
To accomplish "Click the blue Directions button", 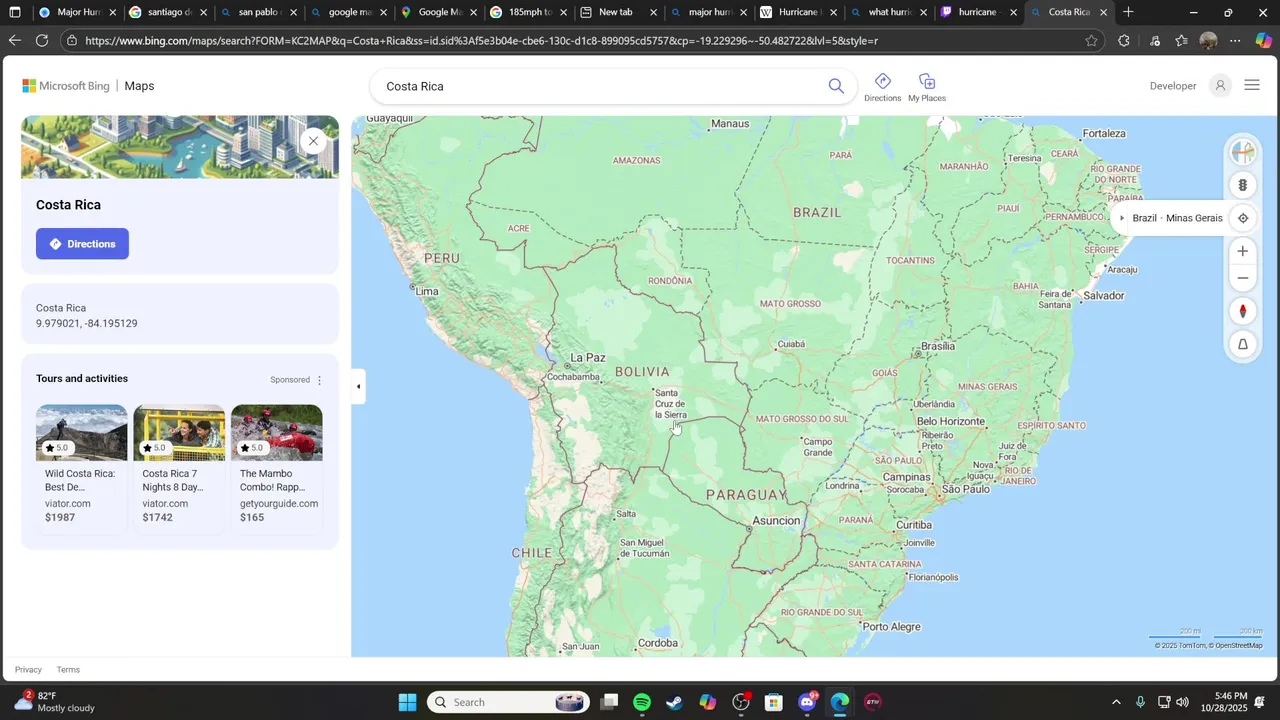I will 82,244.
